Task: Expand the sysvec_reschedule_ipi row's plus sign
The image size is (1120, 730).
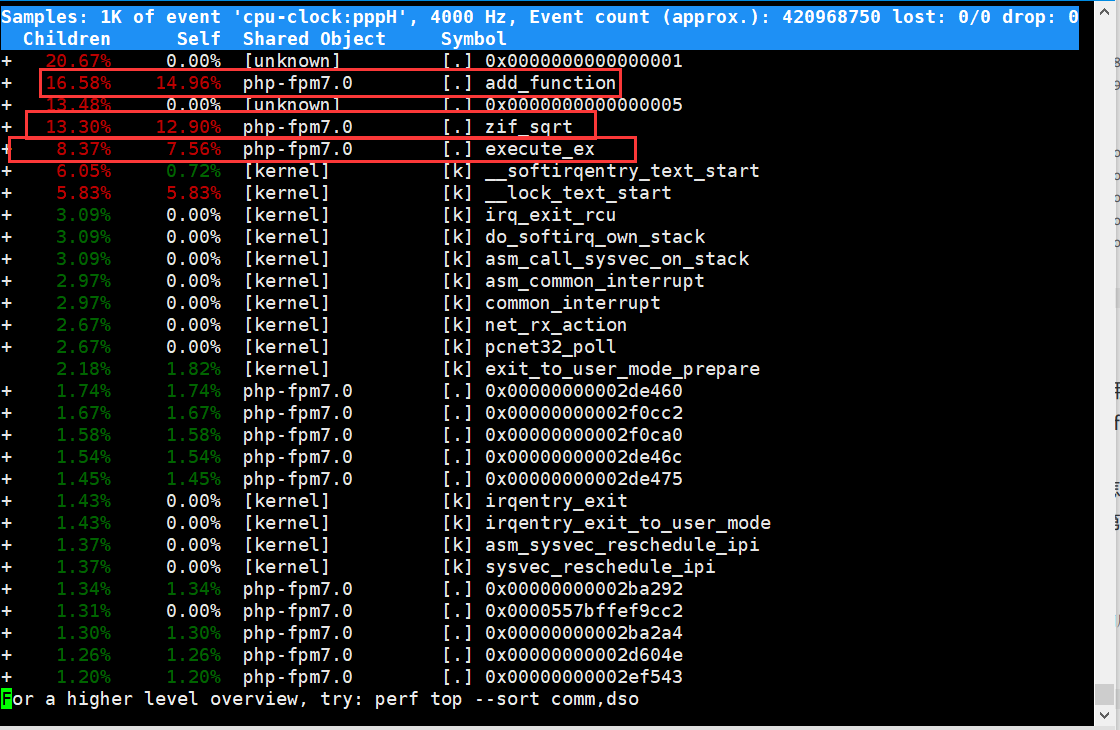Action: click(6, 567)
